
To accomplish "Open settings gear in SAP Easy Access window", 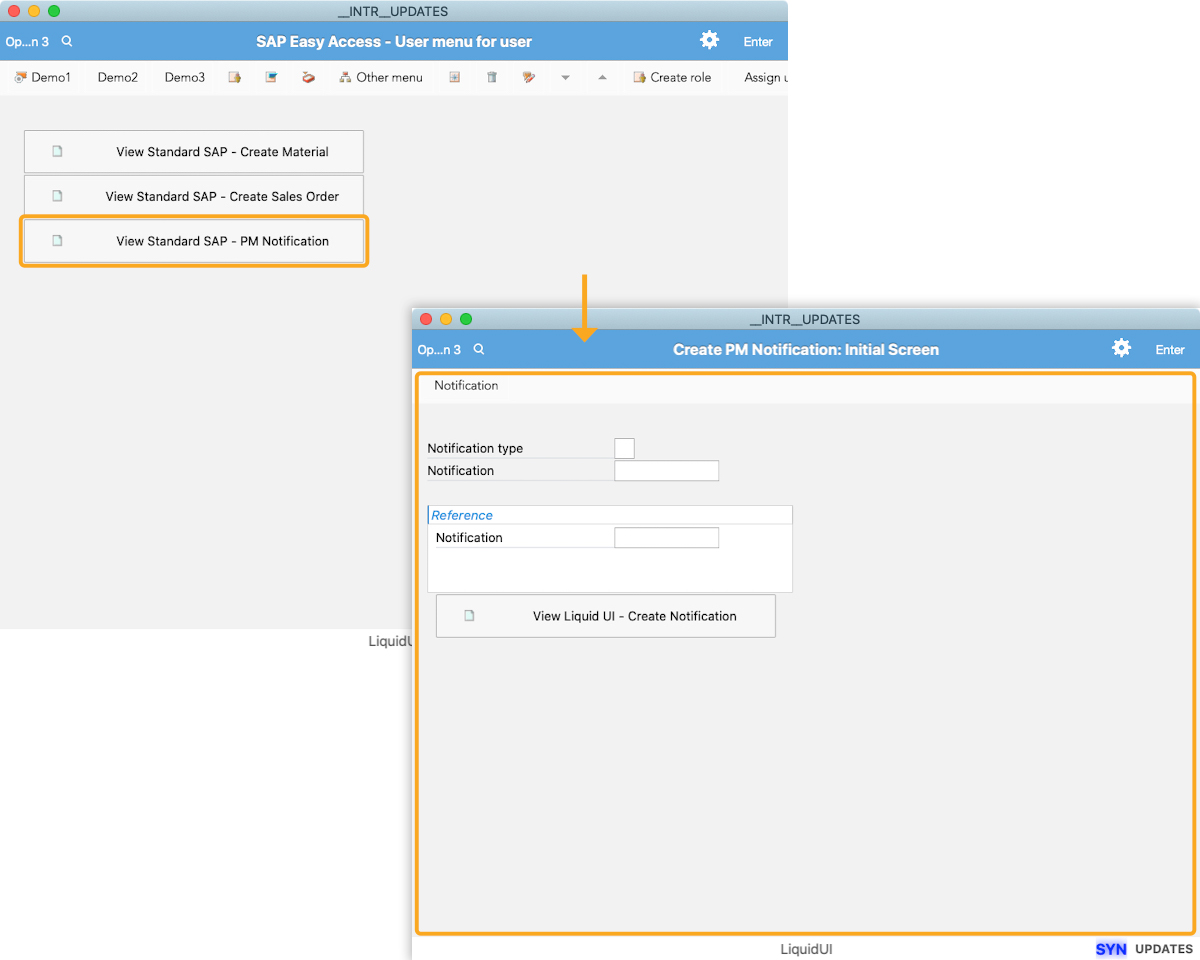I will 709,40.
